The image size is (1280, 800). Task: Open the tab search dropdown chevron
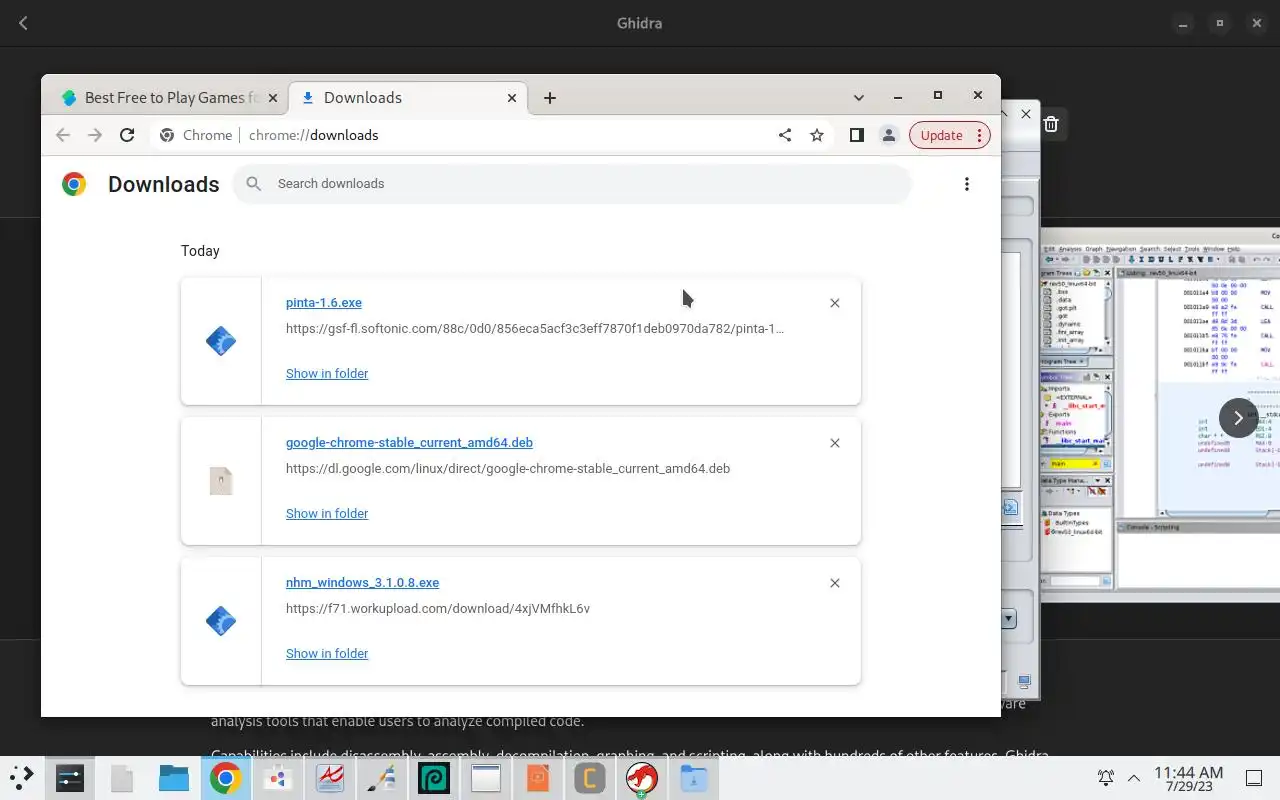858,97
